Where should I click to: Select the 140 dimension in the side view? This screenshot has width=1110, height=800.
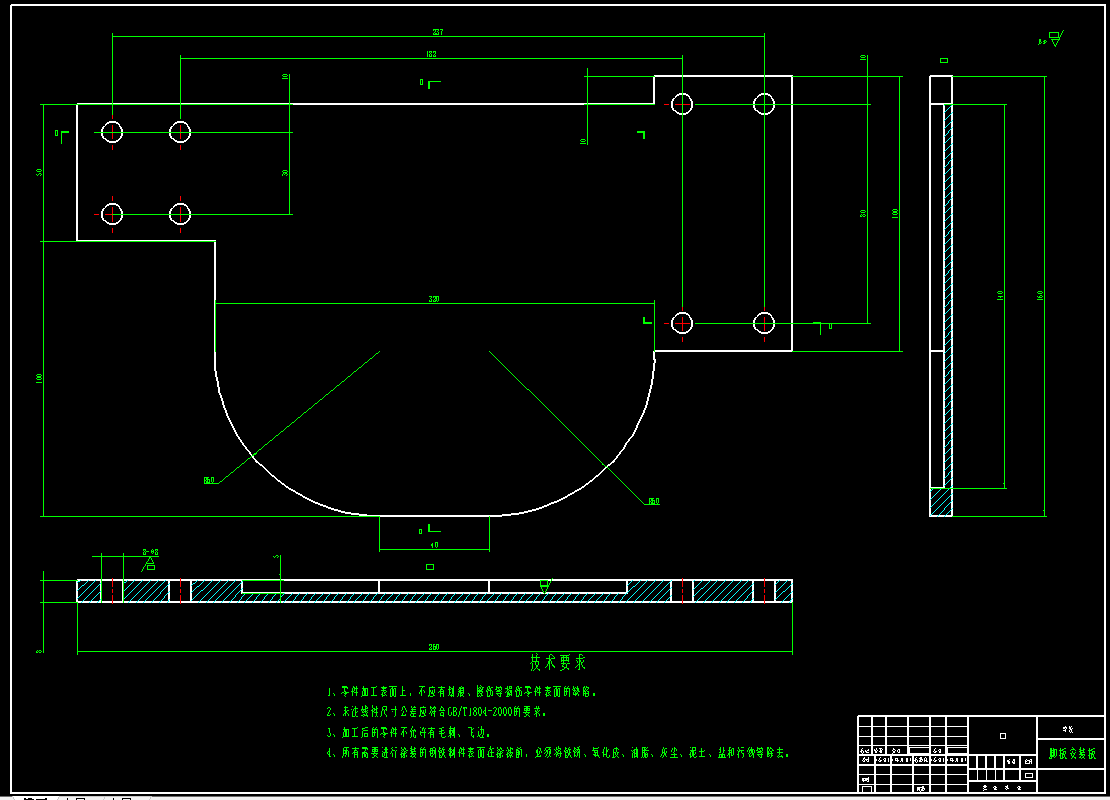click(1000, 295)
